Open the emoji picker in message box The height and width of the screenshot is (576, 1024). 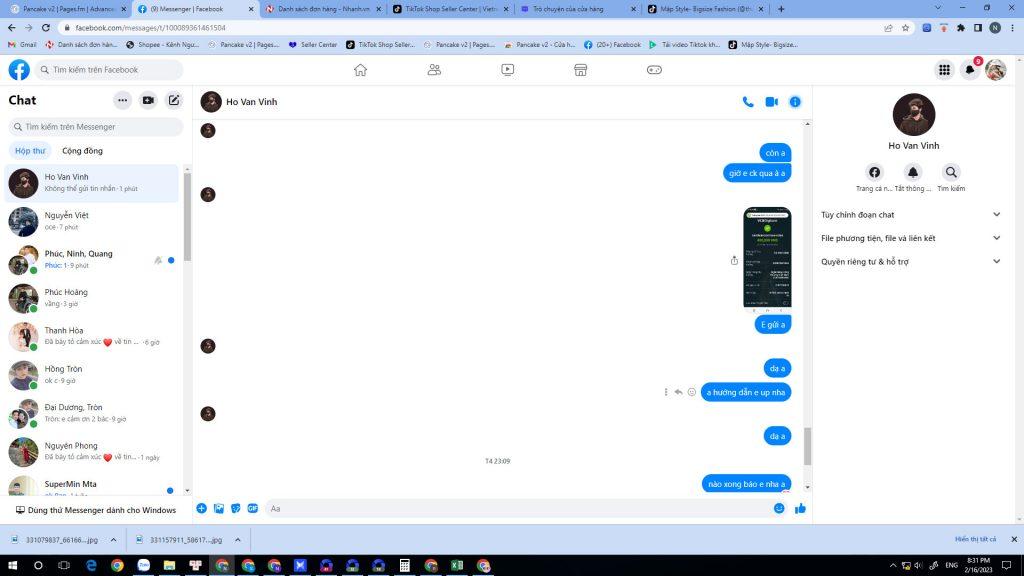pyautogui.click(x=779, y=508)
